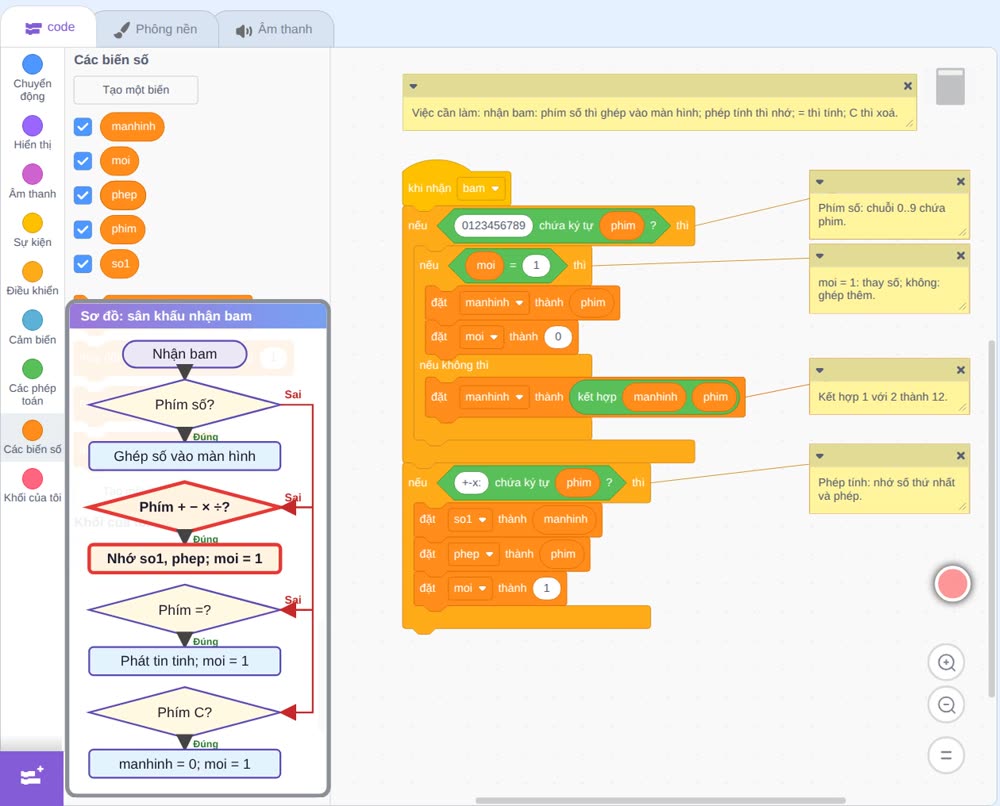Select the Sự kiện block category
This screenshot has width=1000, height=806.
pos(33,230)
